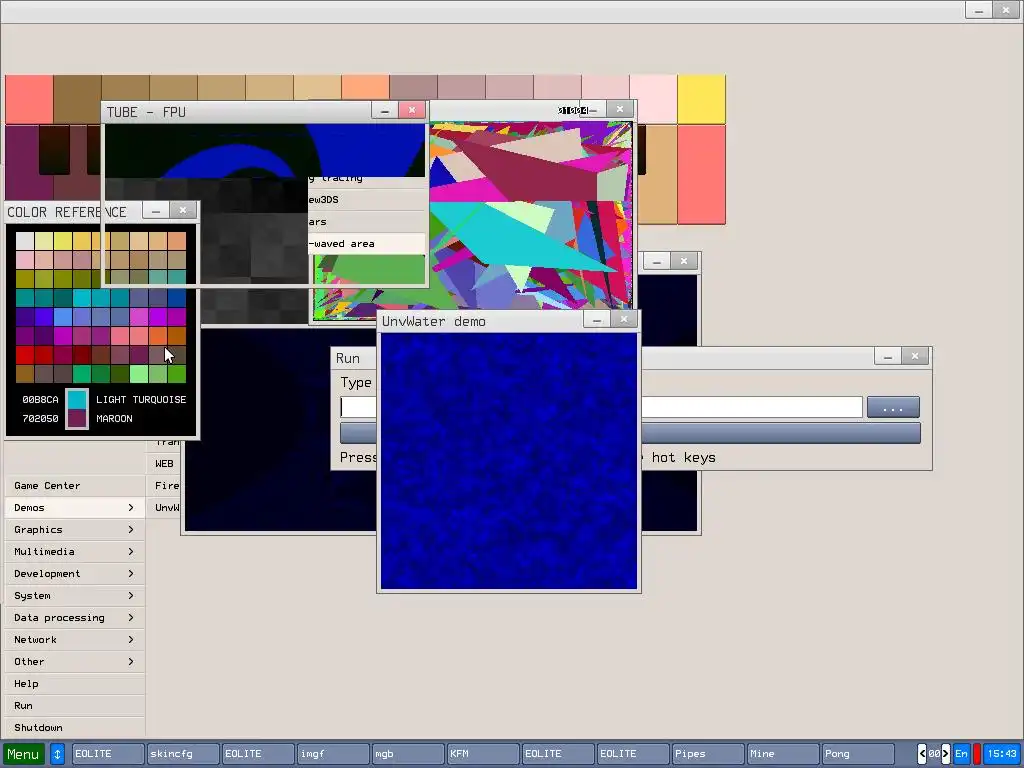Click the right page arrow in the taskbar
The width and height of the screenshot is (1024, 768).
tap(946, 754)
